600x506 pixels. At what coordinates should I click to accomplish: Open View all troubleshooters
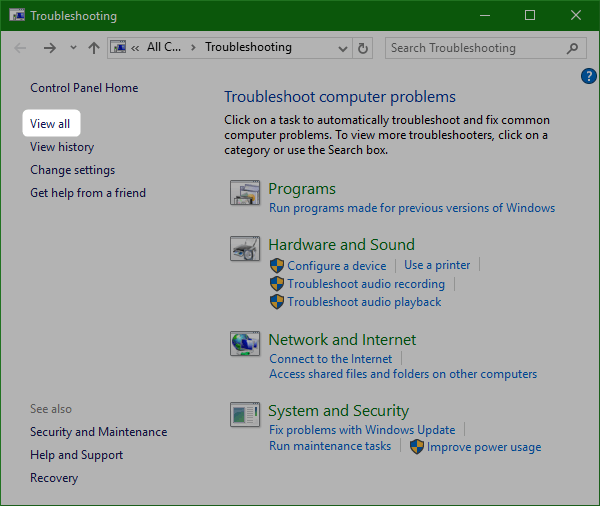50,124
